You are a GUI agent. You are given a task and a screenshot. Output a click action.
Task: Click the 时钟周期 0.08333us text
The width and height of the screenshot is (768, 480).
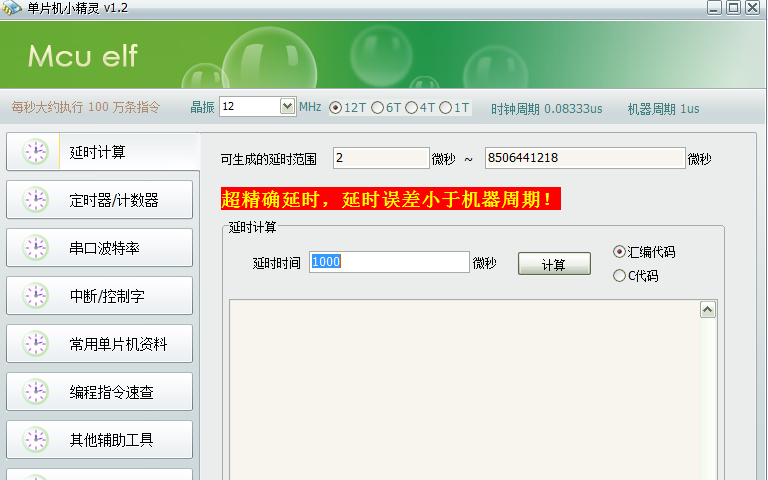547,109
